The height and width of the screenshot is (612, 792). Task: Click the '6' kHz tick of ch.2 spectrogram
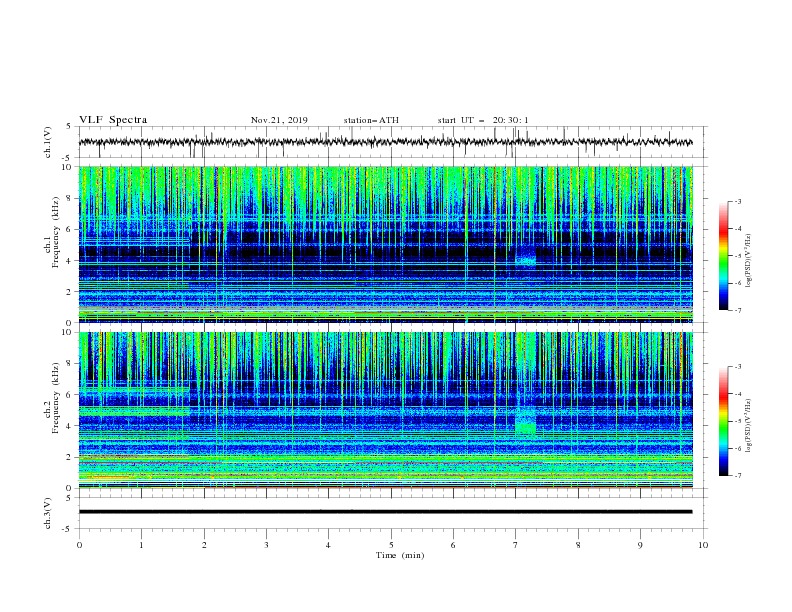(69, 394)
